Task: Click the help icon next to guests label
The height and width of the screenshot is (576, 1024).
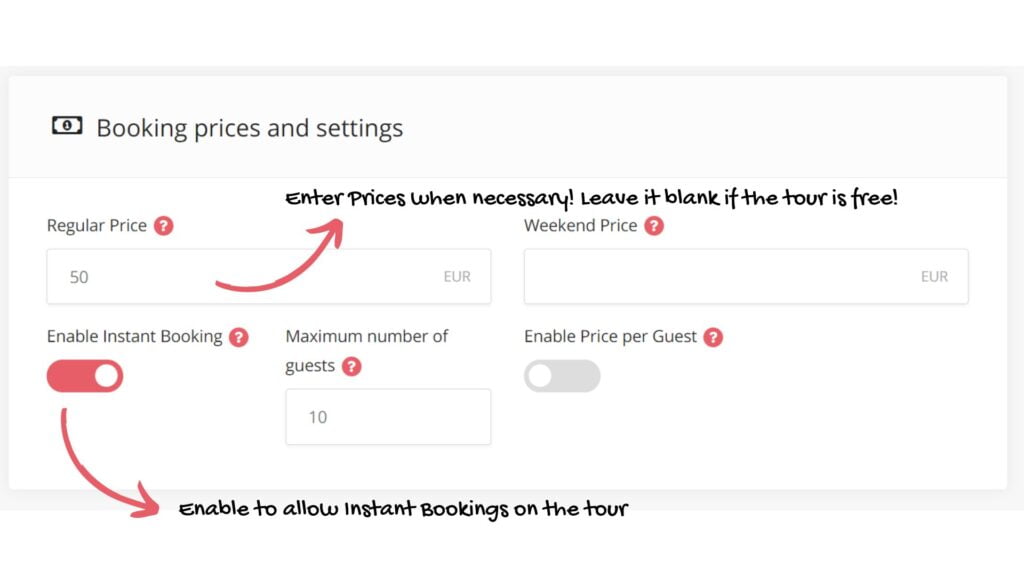Action: 351,366
